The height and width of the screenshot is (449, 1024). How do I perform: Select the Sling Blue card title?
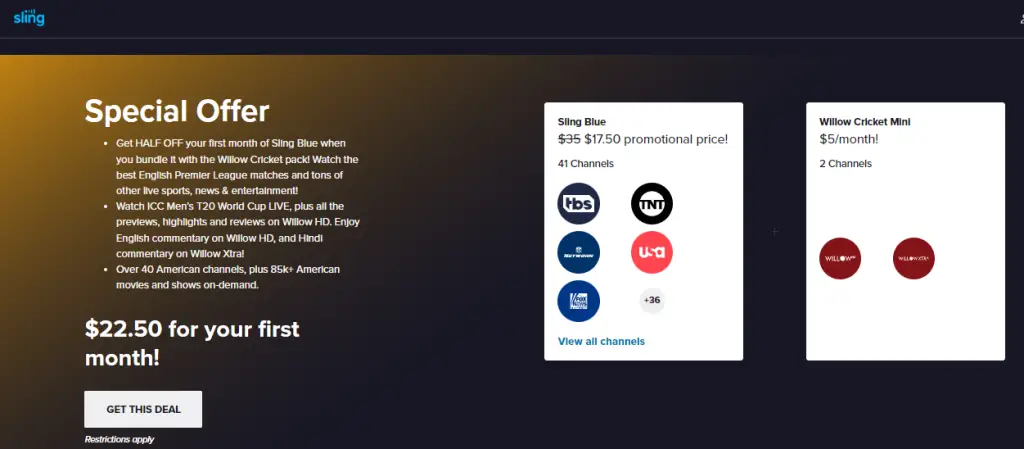click(582, 121)
